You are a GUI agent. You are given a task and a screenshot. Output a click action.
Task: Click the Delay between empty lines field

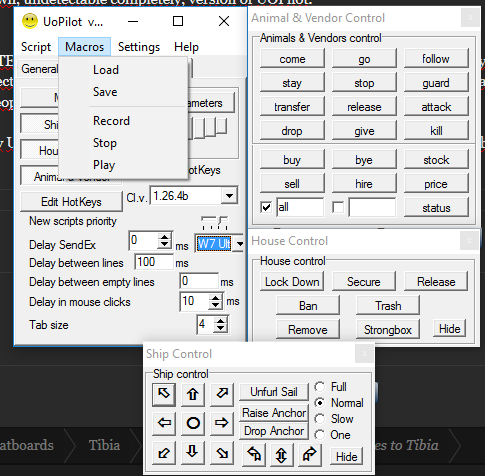point(199,281)
